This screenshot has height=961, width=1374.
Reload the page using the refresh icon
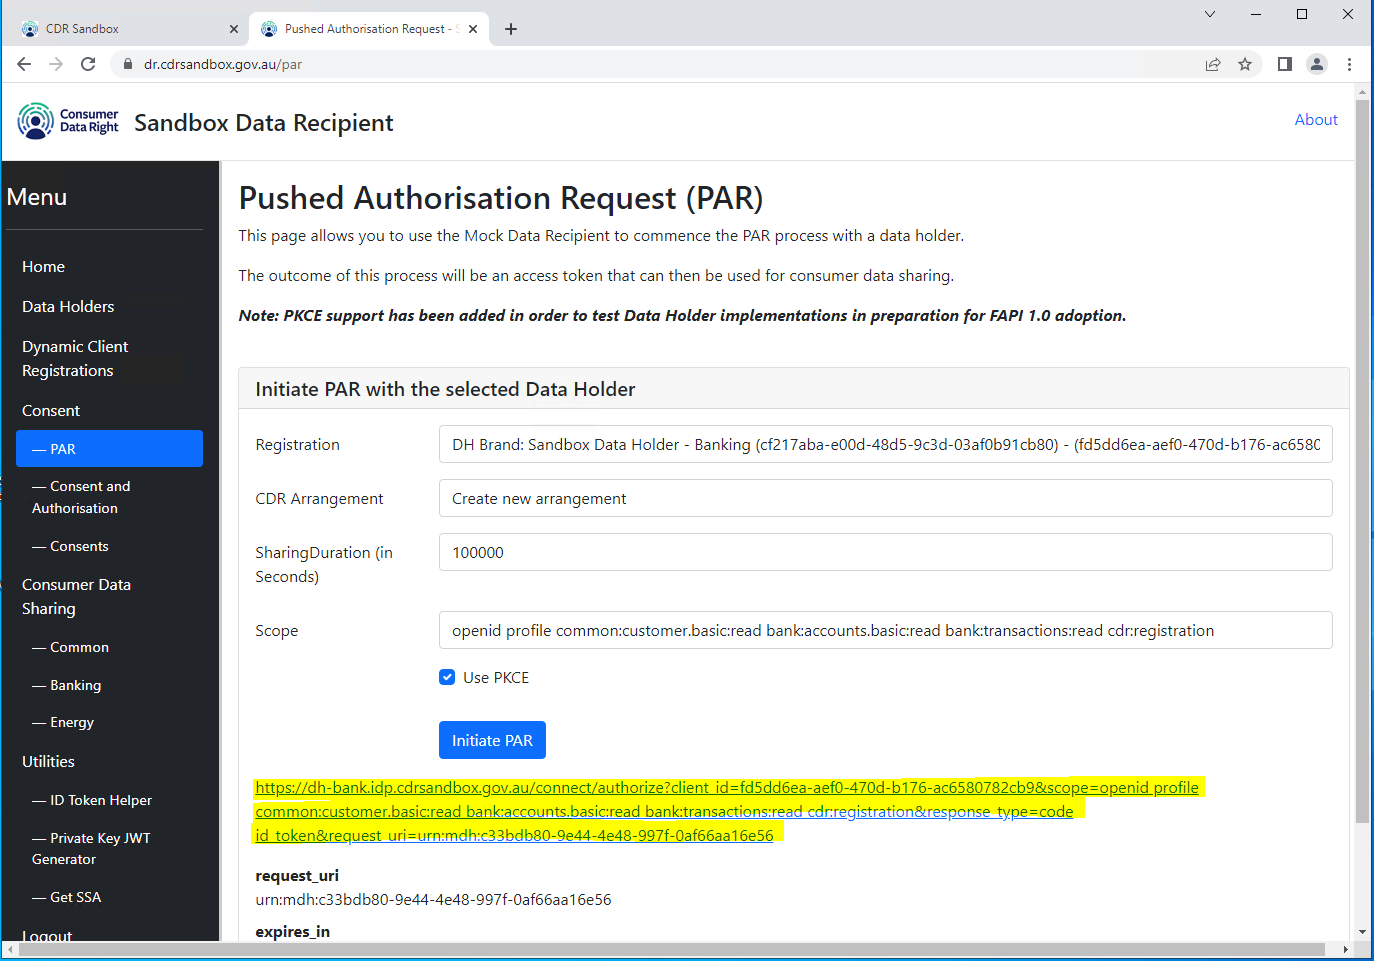point(88,63)
